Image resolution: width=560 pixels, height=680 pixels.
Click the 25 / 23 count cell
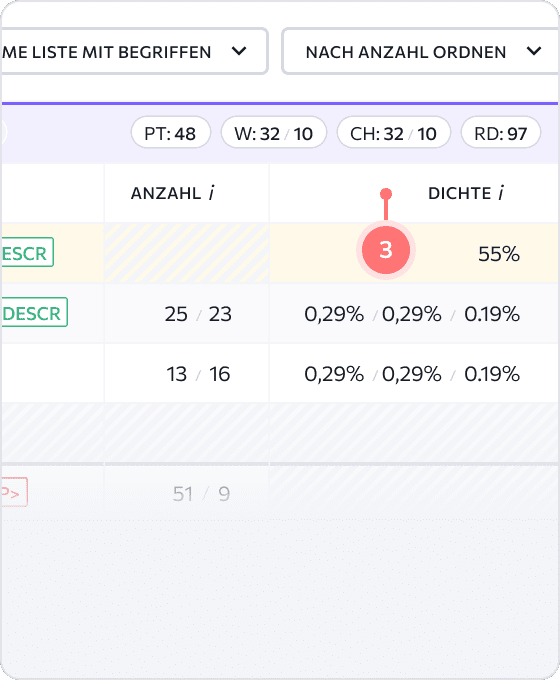(198, 314)
